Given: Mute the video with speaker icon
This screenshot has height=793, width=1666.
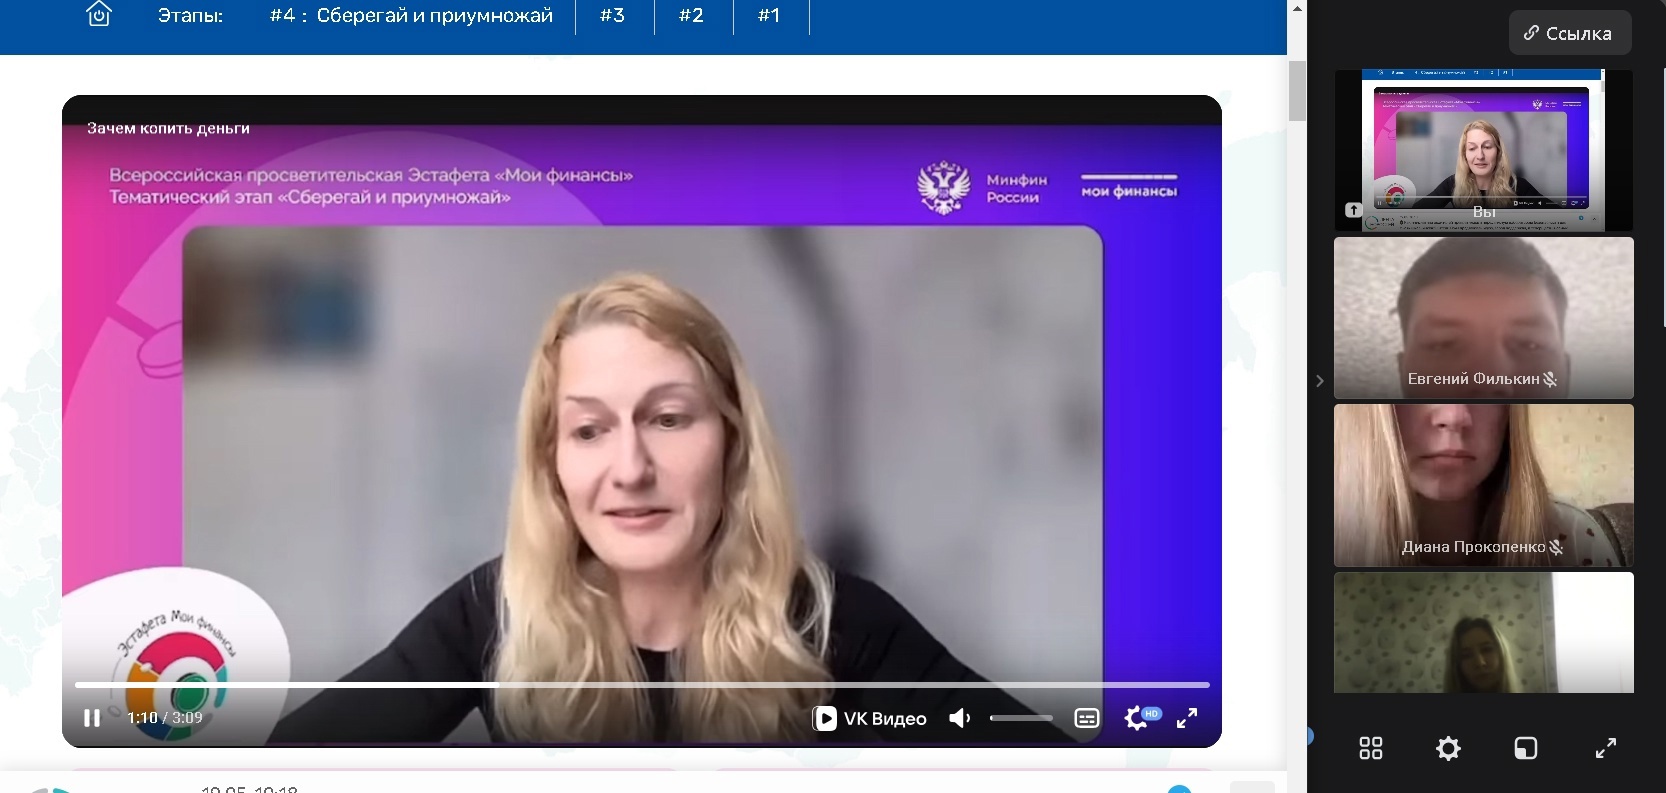Looking at the screenshot, I should [960, 718].
